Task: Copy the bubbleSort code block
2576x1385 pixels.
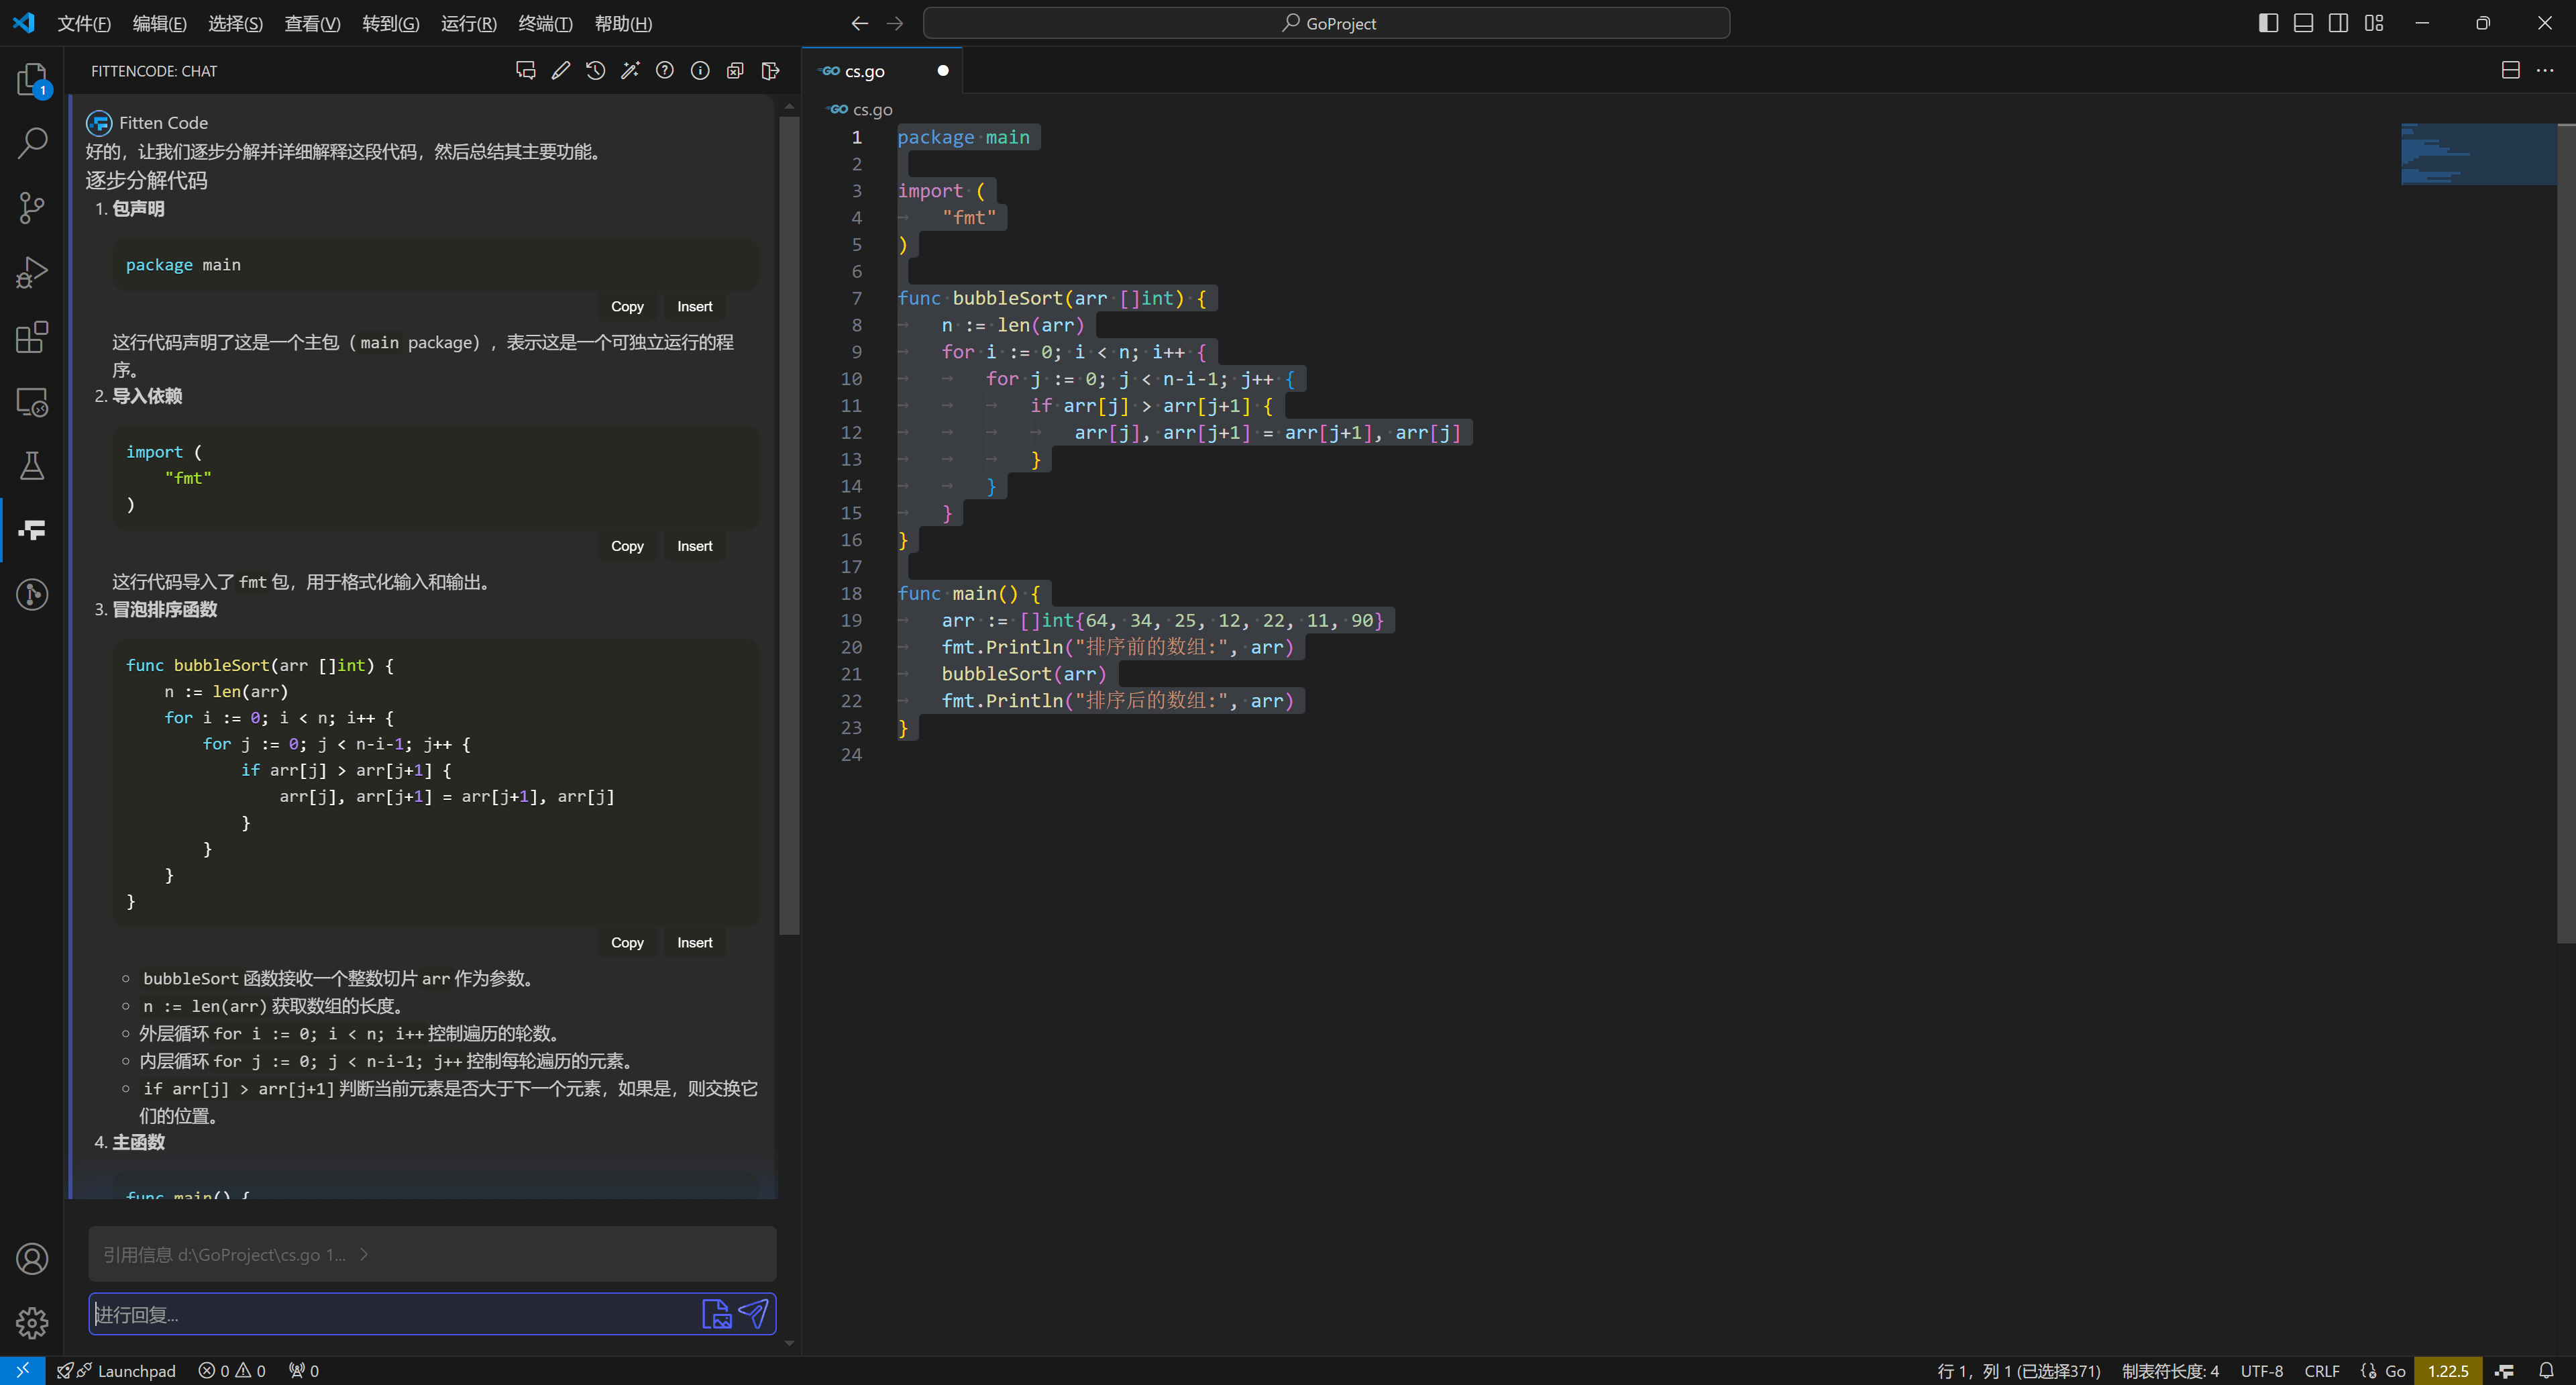Action: (x=627, y=942)
